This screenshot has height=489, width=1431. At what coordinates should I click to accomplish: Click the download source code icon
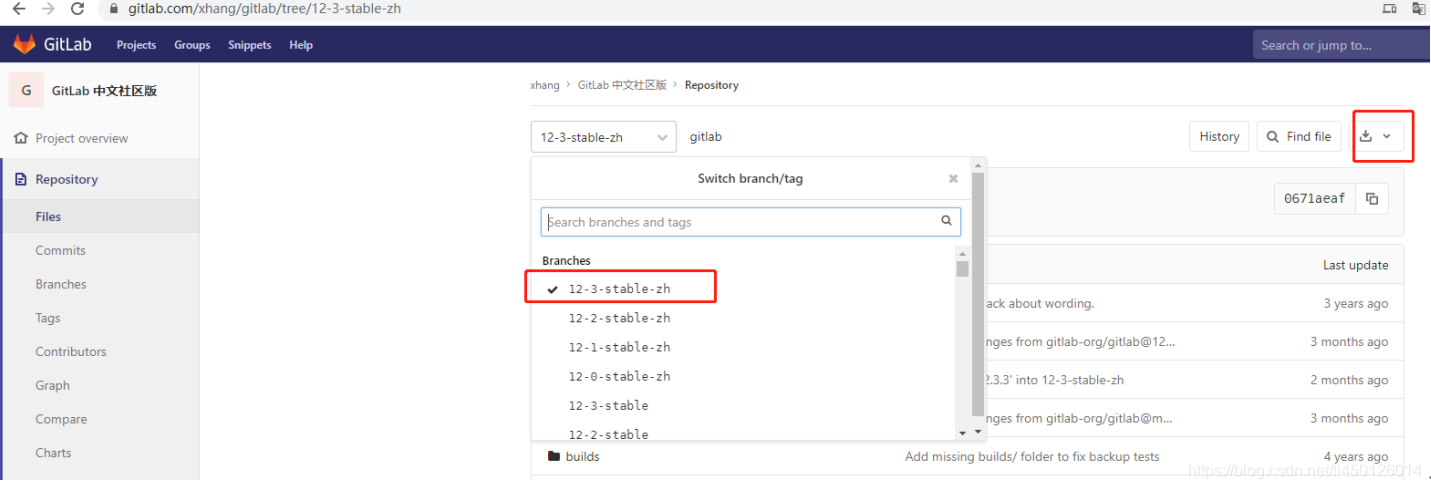pos(1366,136)
